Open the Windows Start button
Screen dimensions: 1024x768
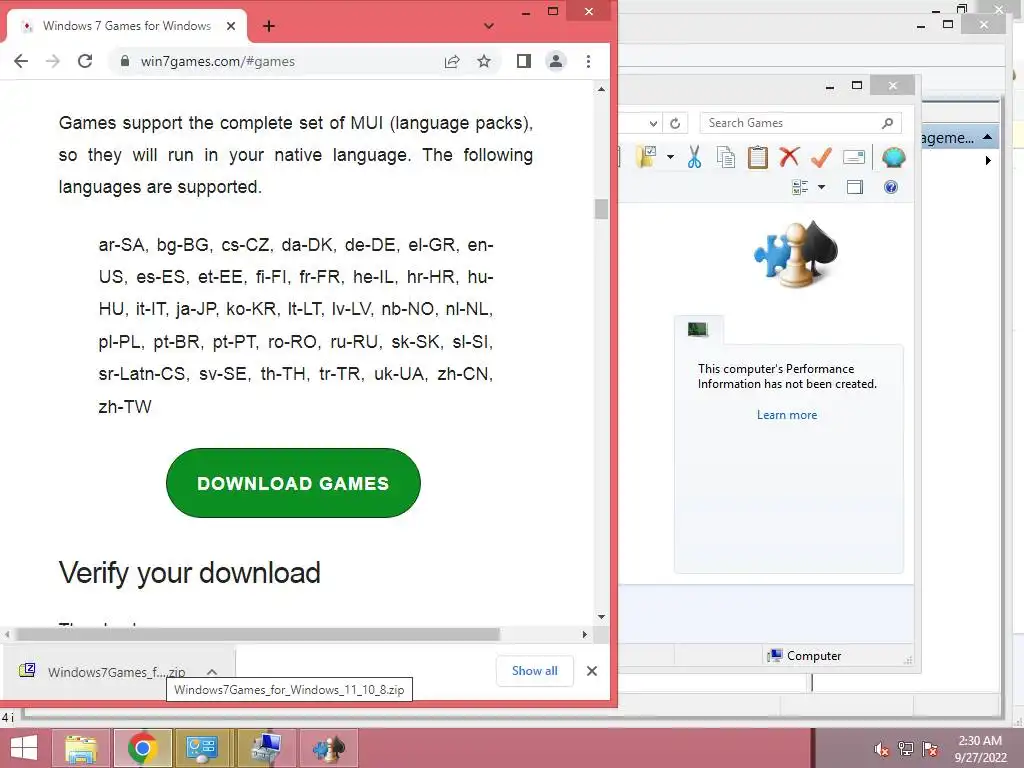tap(24, 748)
